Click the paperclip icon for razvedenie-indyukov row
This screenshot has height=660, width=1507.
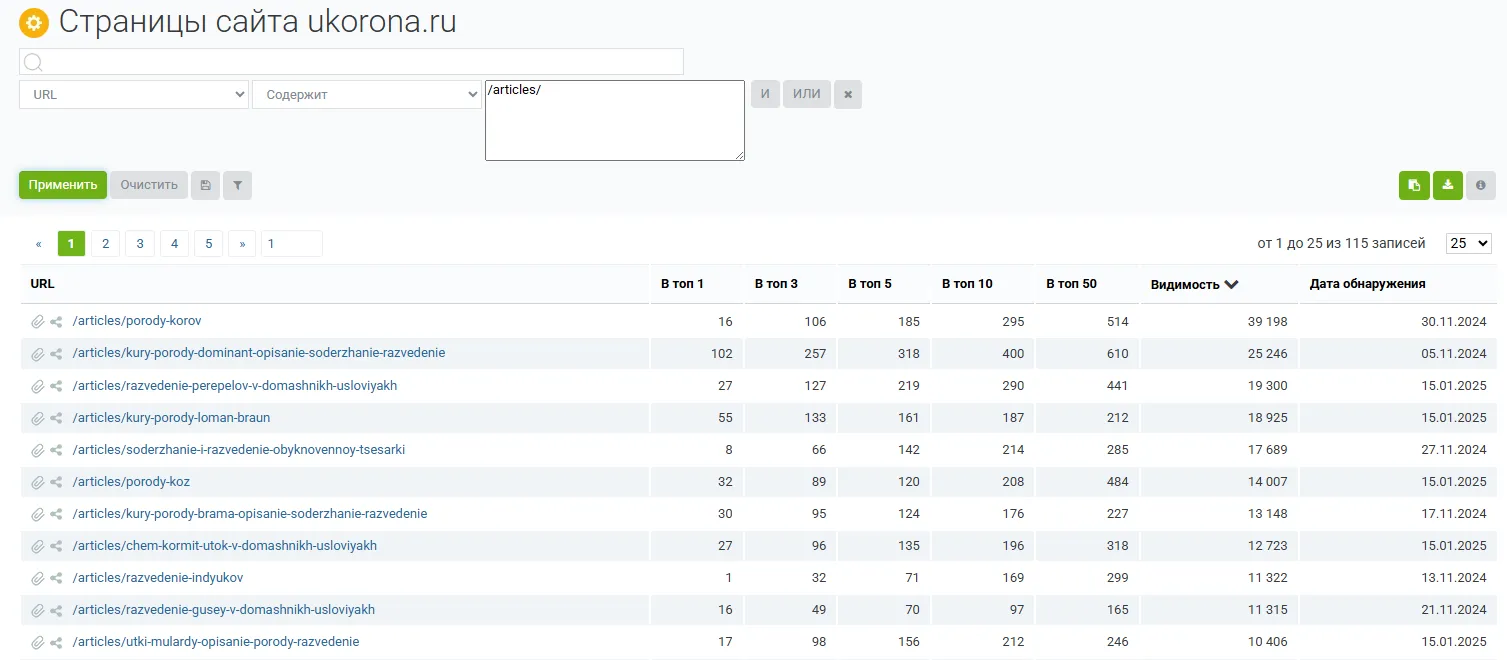pos(38,578)
